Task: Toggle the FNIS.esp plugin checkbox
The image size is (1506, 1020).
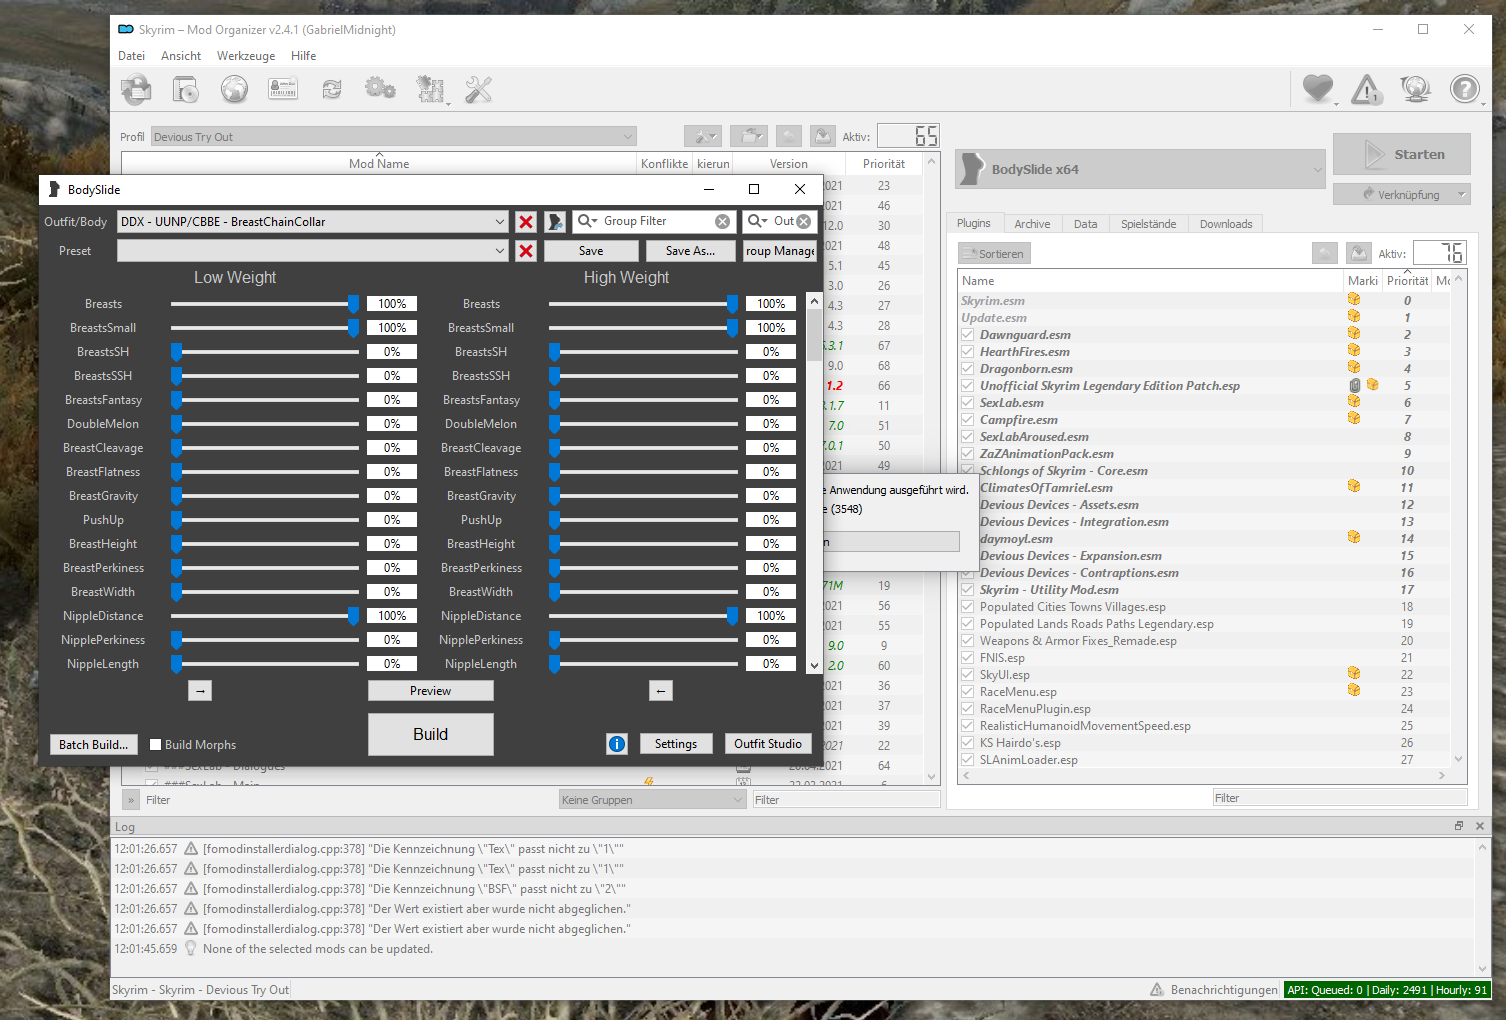Action: tap(968, 658)
